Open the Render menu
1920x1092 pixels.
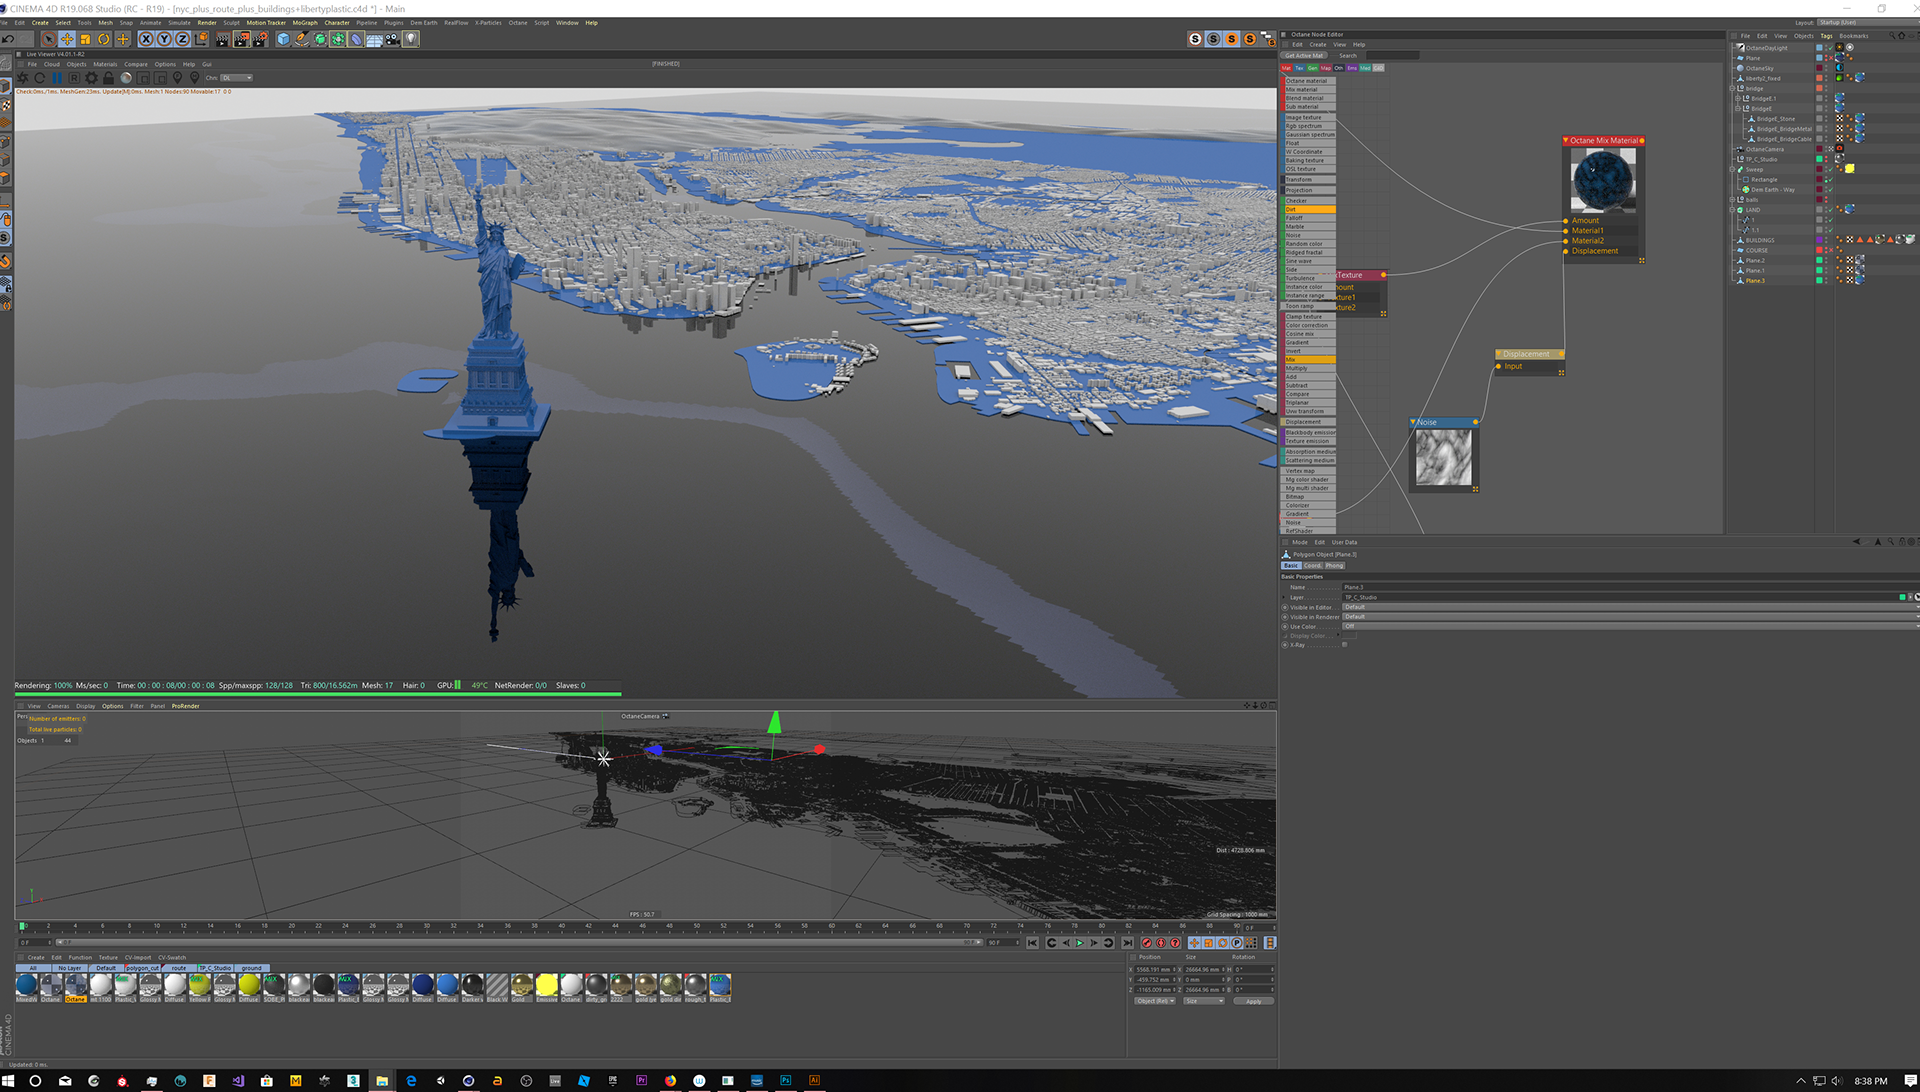pos(207,22)
